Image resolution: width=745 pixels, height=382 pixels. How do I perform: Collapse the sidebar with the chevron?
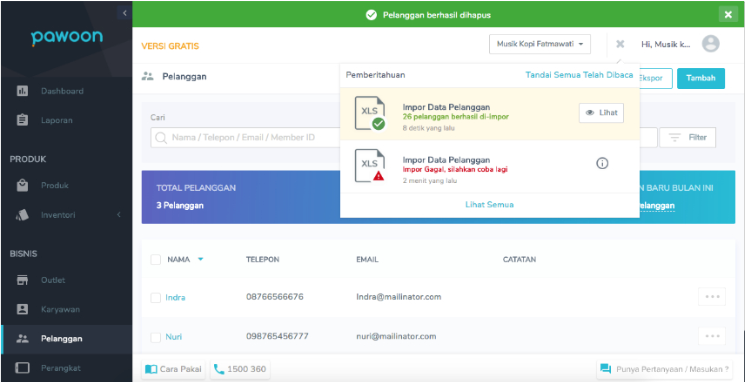124,13
